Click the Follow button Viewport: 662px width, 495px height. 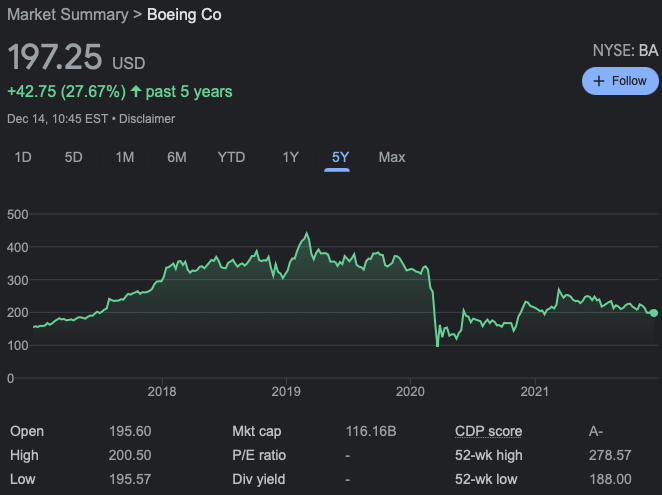[x=620, y=81]
